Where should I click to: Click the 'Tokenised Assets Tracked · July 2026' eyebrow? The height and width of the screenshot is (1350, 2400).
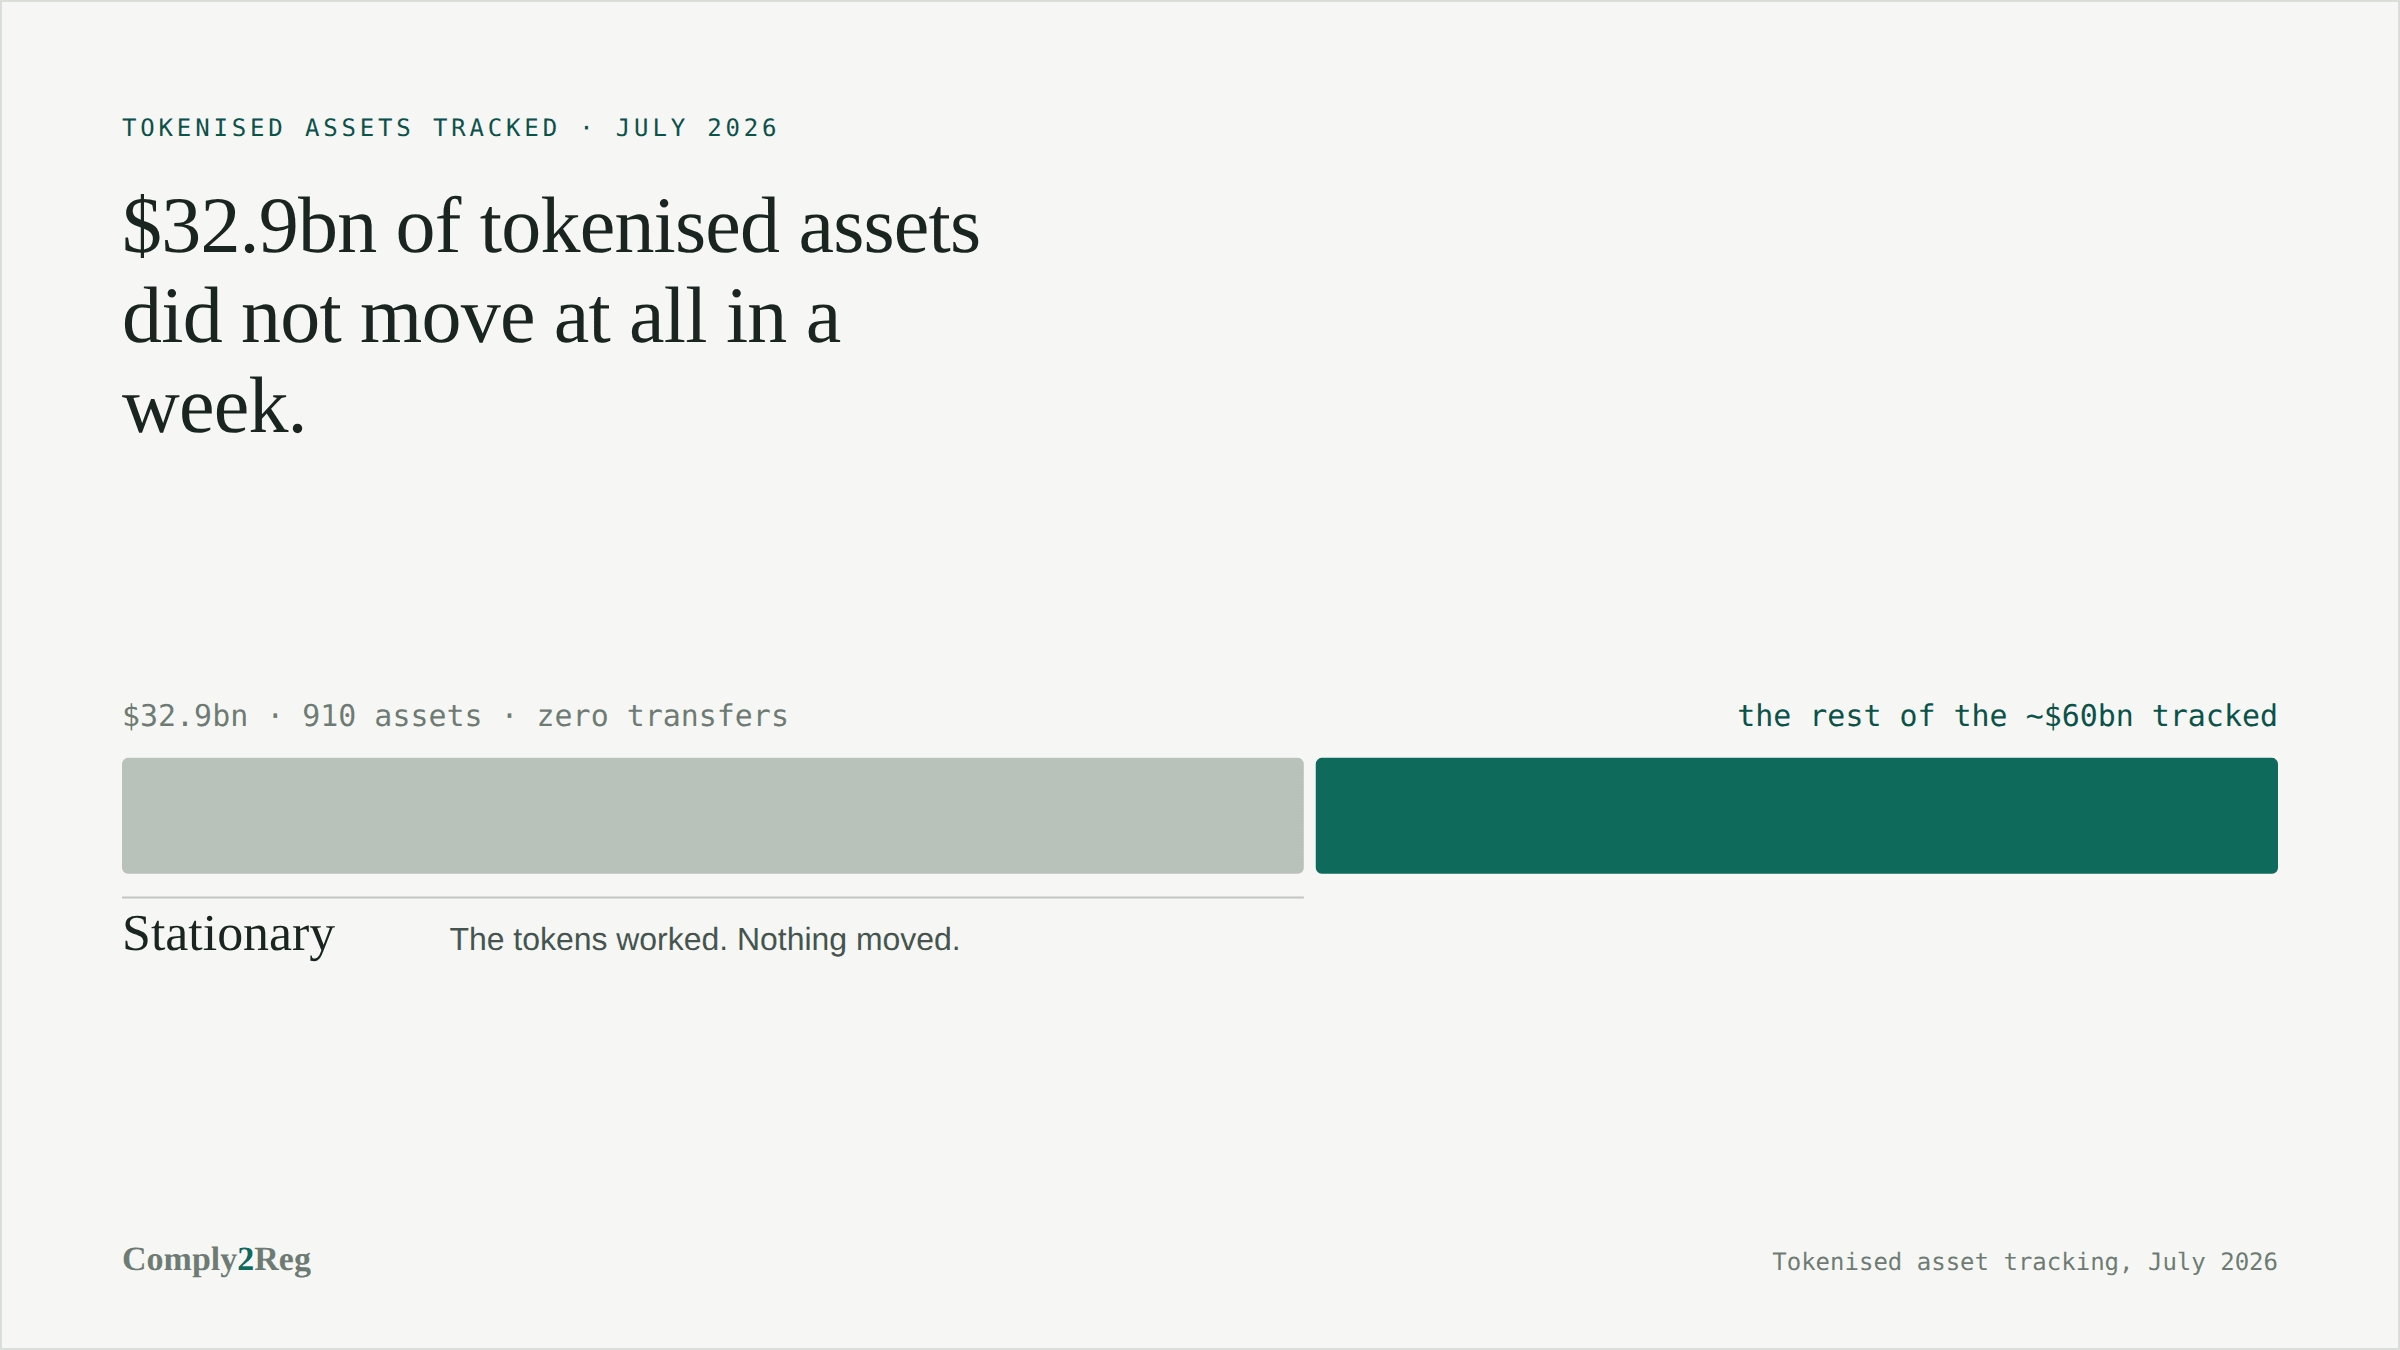click(450, 128)
